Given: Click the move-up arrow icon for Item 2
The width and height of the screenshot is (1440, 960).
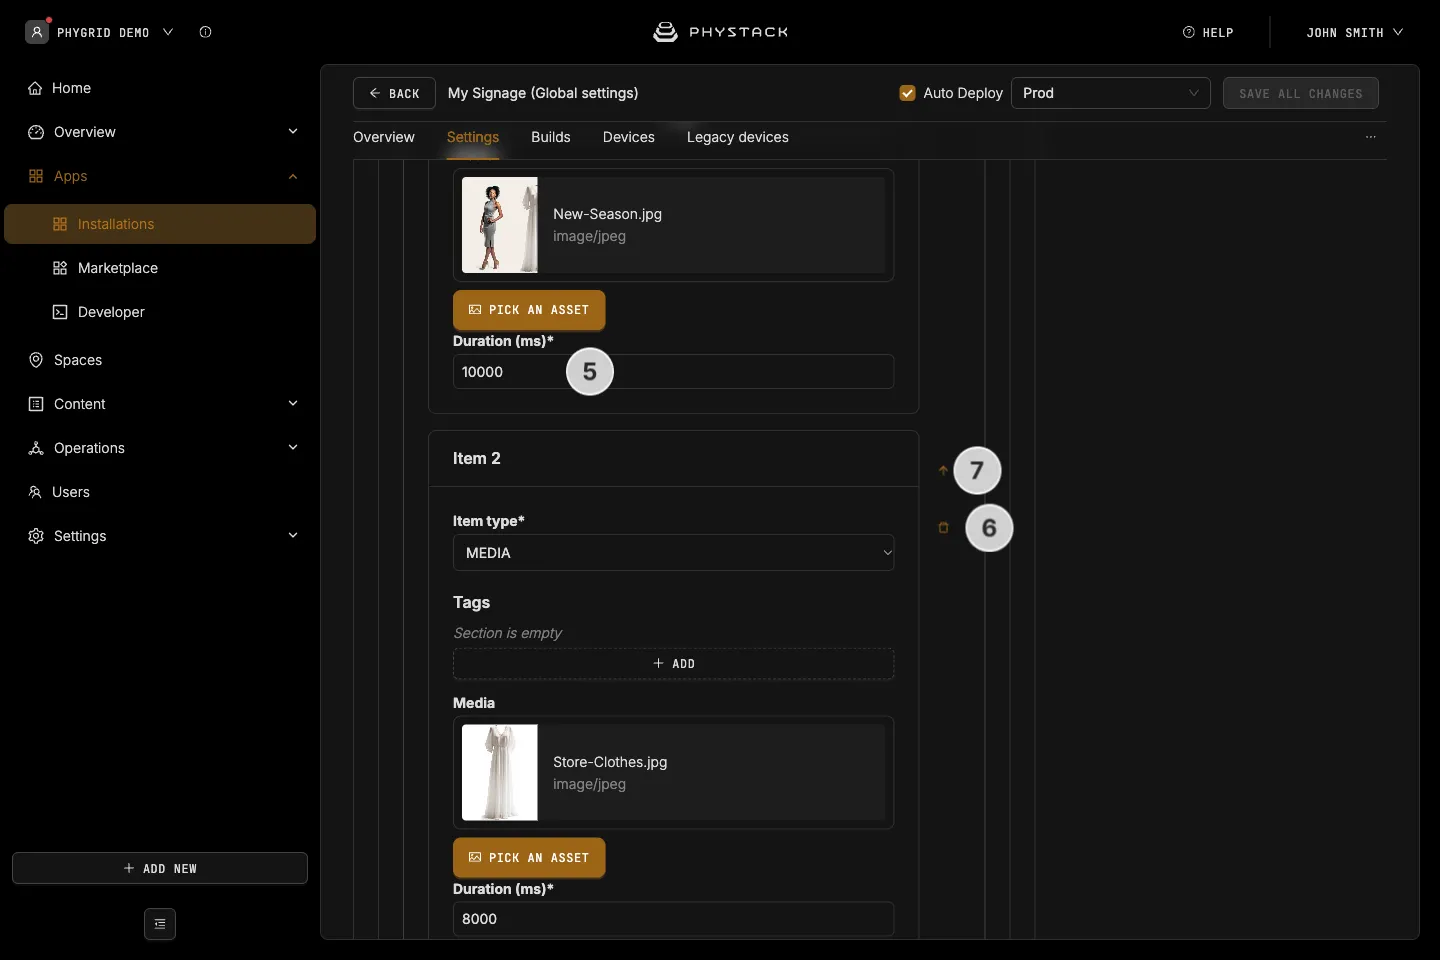Looking at the screenshot, I should [x=943, y=470].
